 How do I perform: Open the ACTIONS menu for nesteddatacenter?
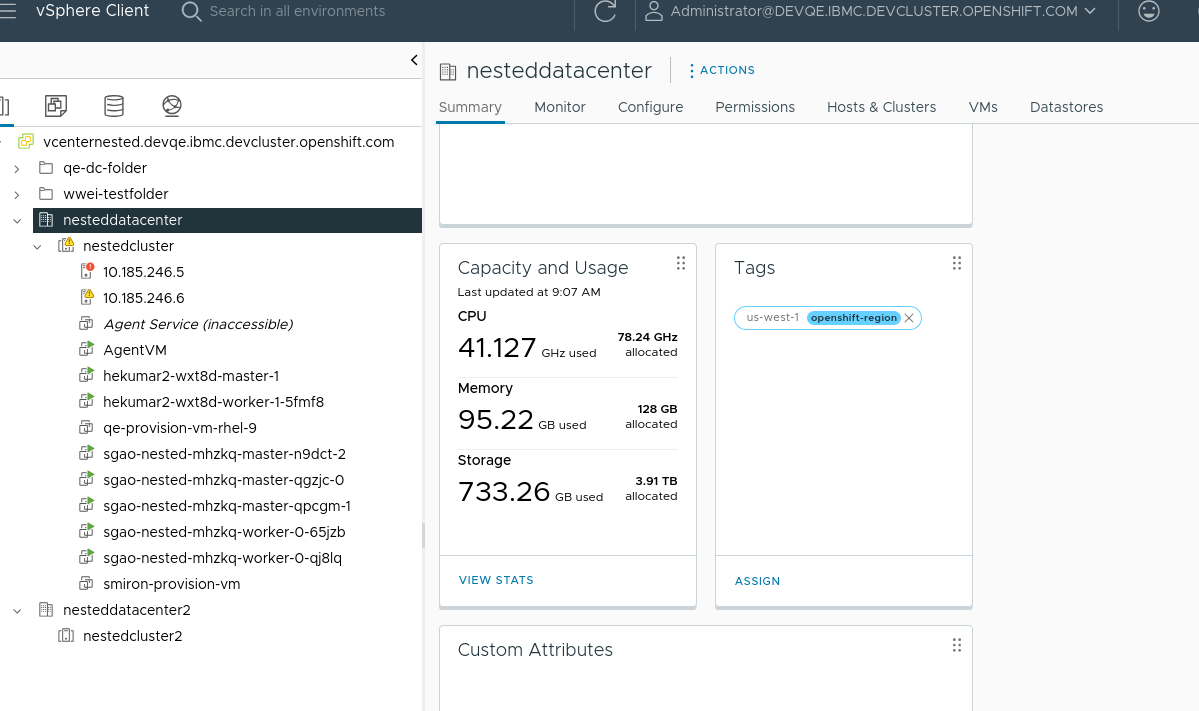tap(721, 70)
